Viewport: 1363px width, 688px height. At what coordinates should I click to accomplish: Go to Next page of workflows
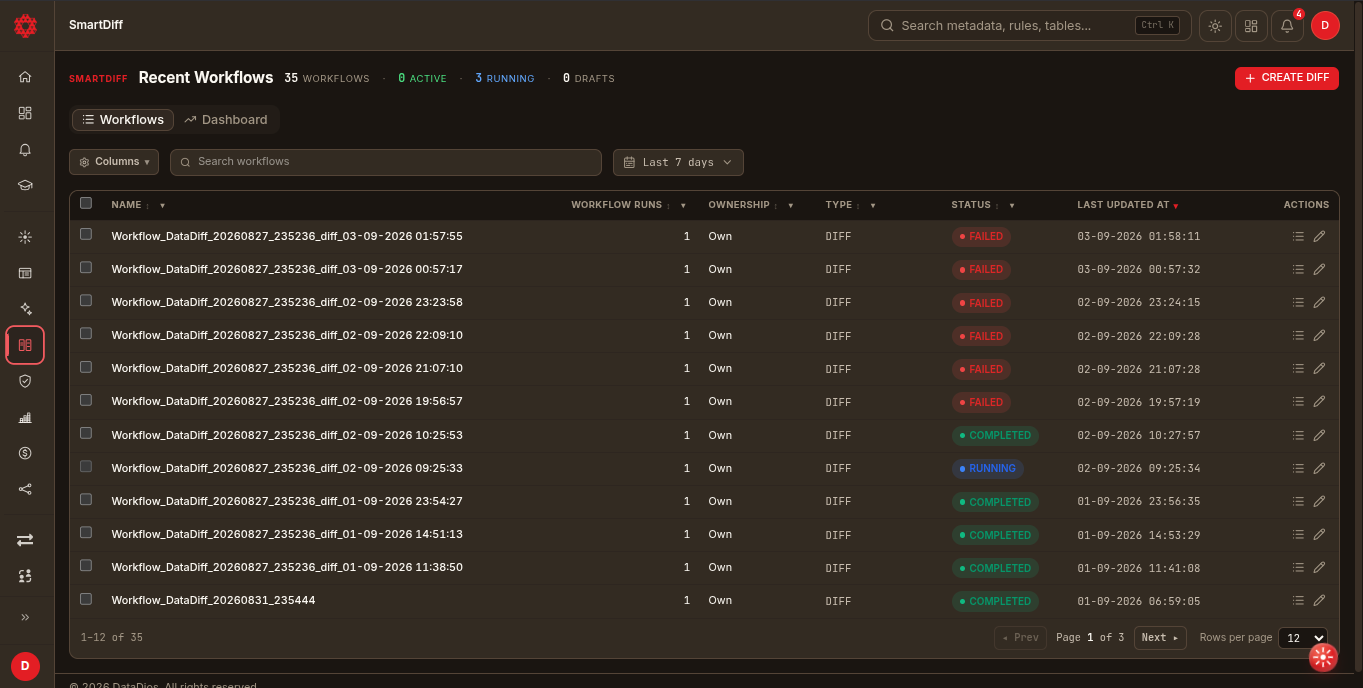pos(1160,638)
